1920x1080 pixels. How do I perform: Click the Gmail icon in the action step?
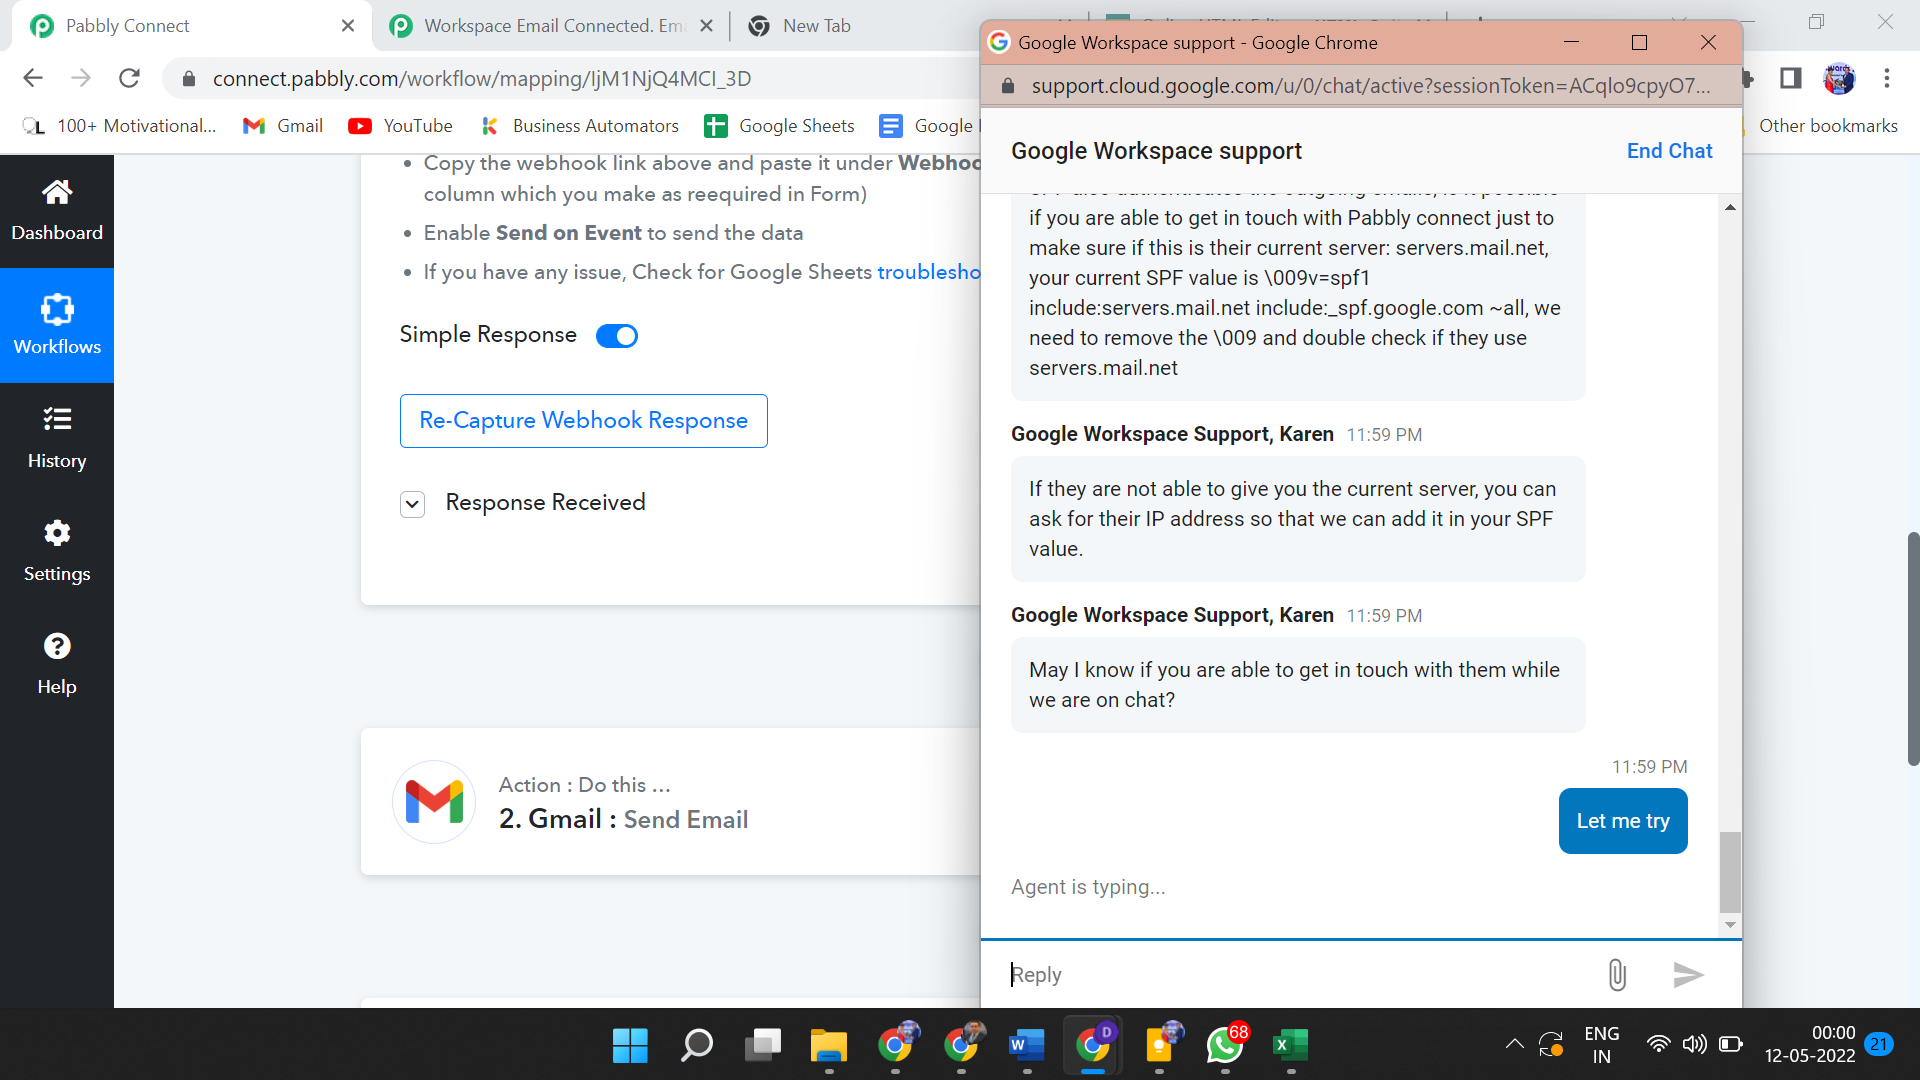[434, 802]
